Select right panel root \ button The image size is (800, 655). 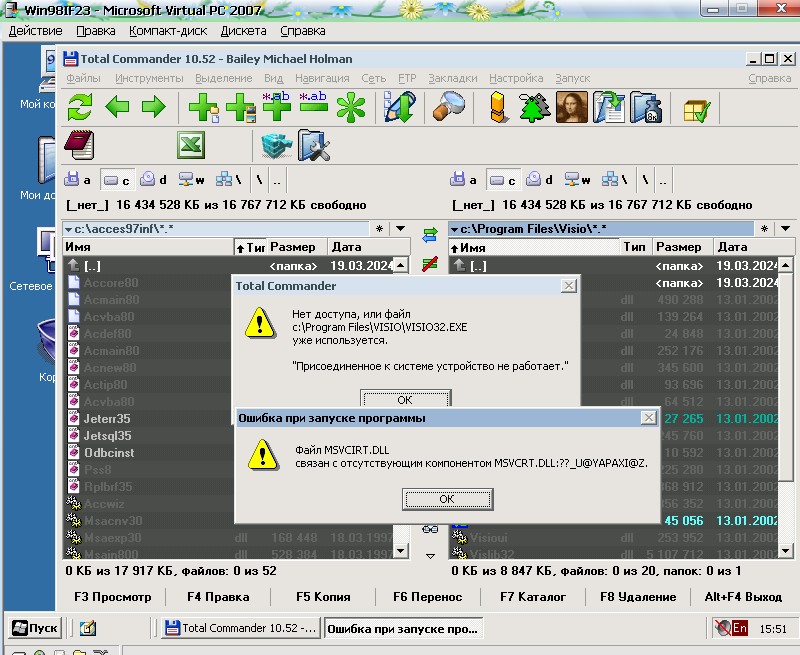tap(645, 180)
